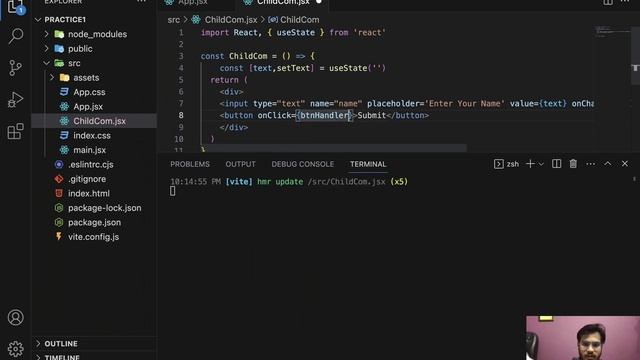
Task: Switch to the PROBLEMS tab
Action: 190,164
